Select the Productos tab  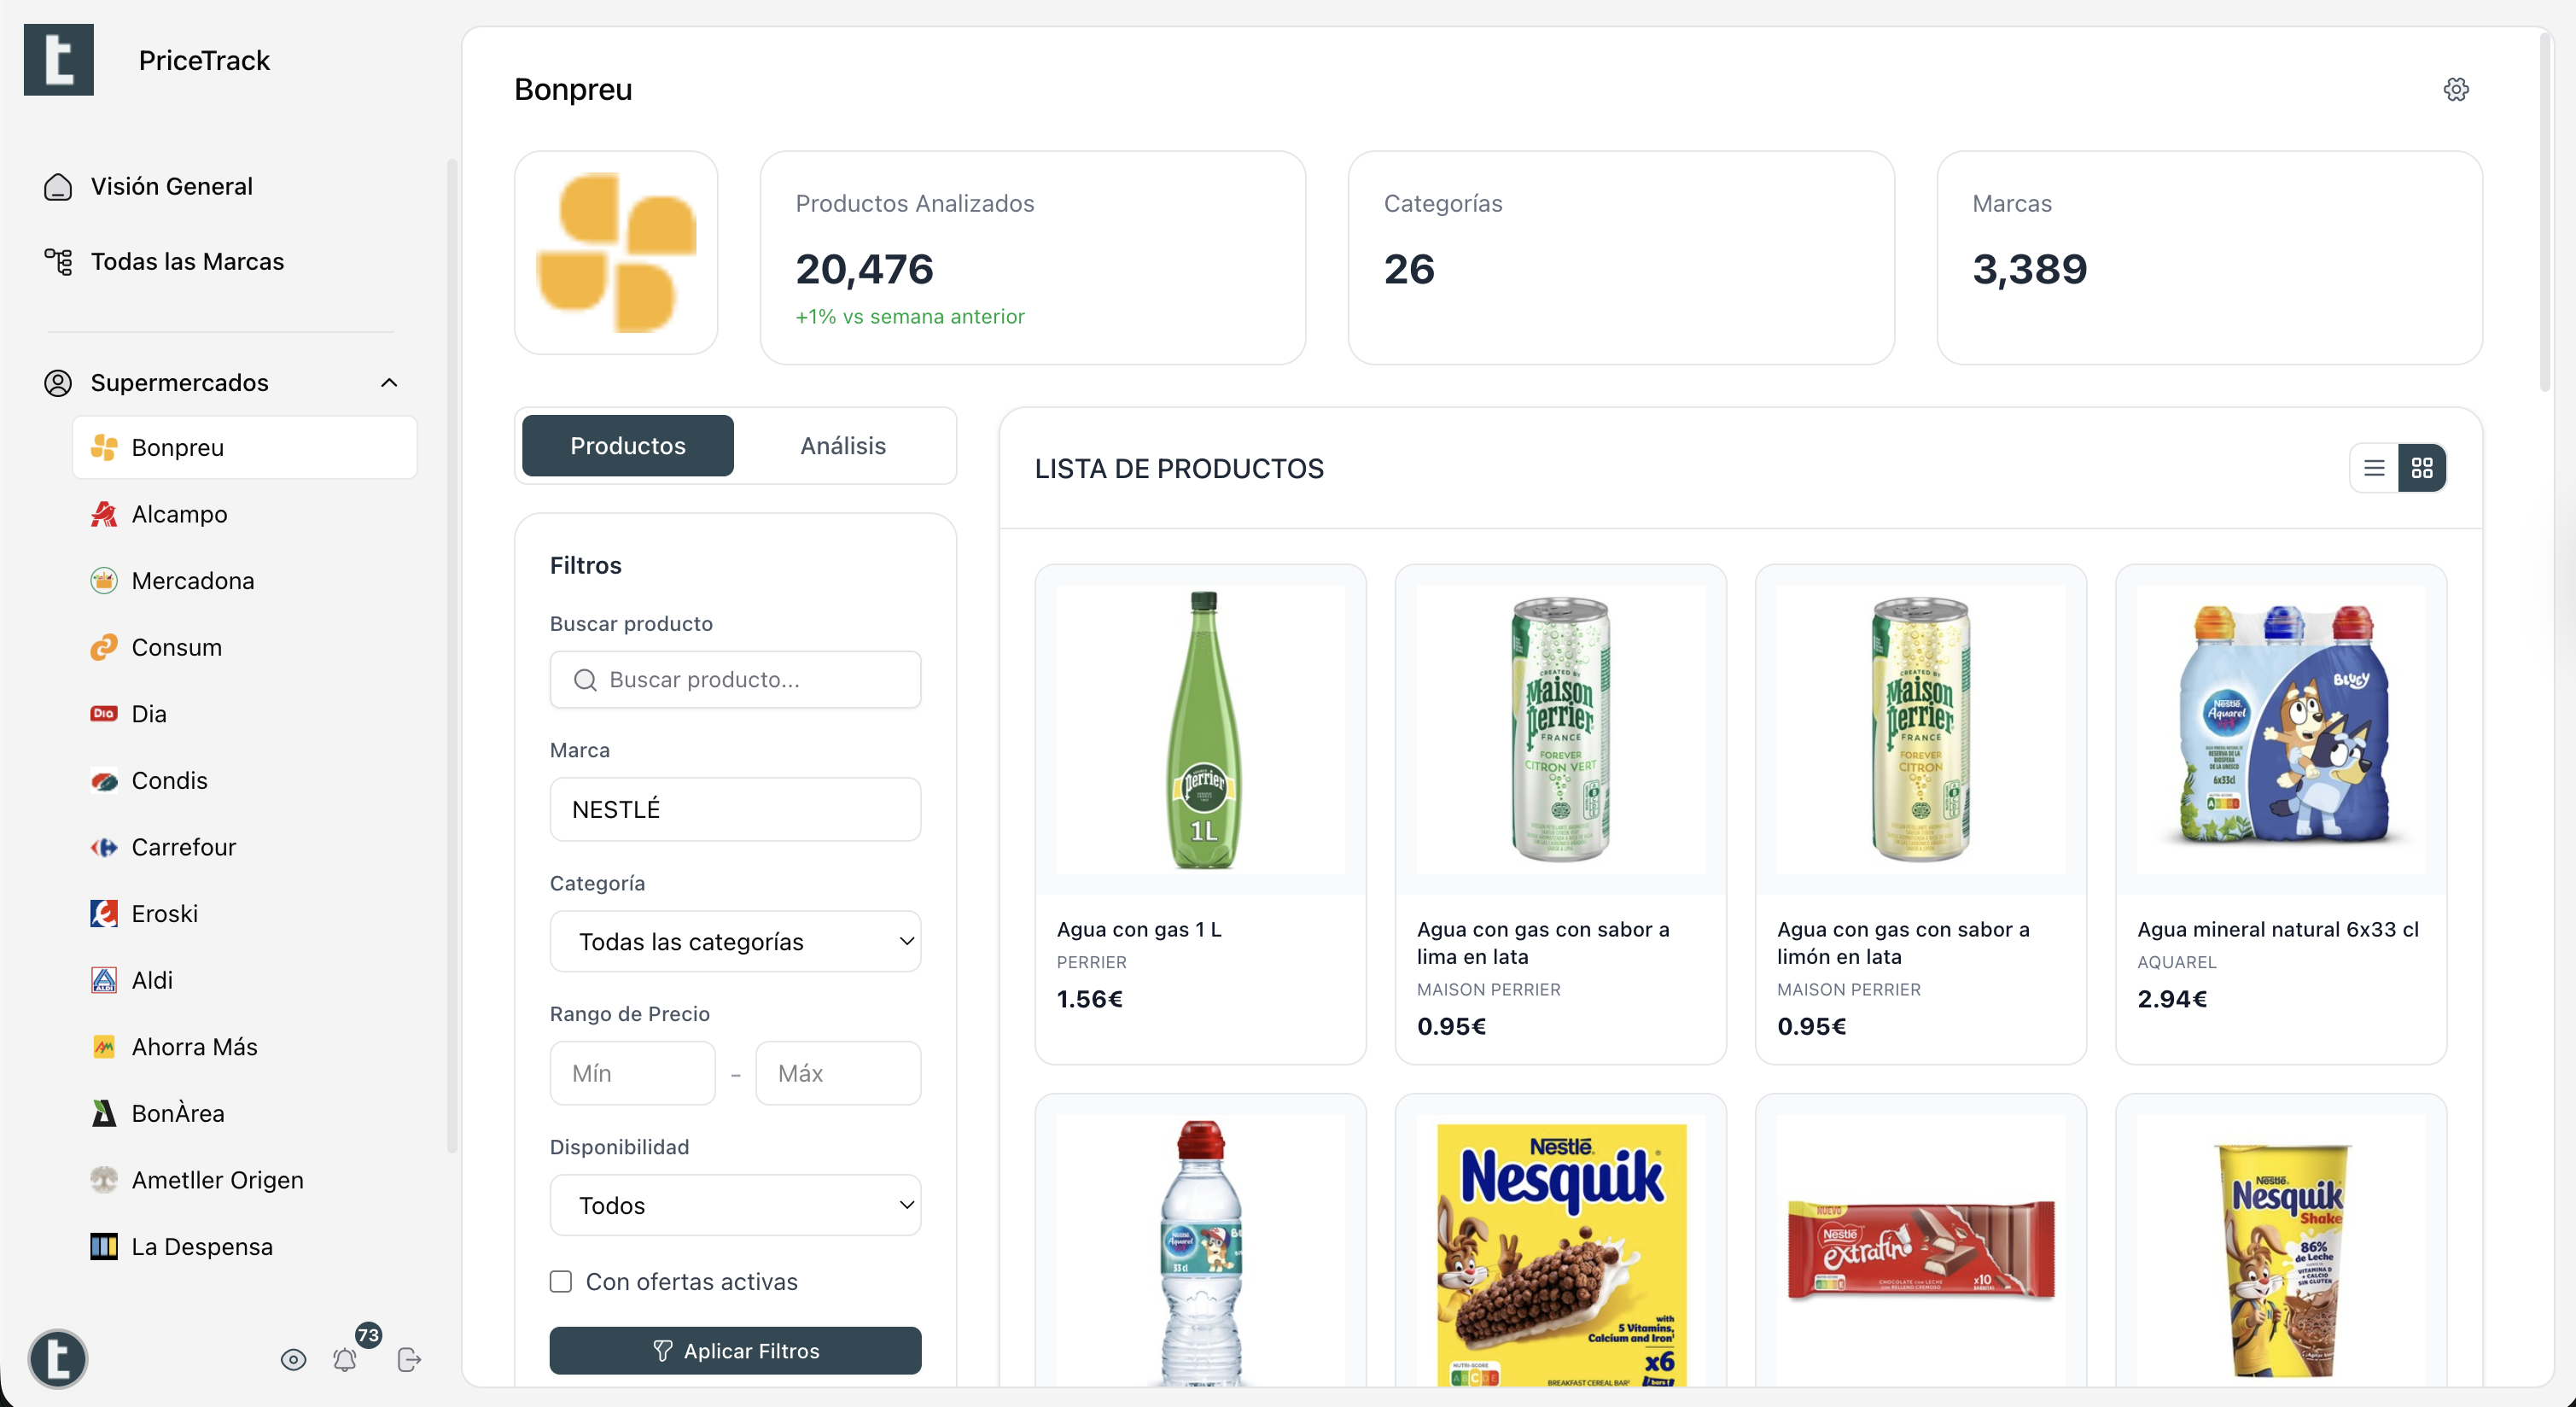[627, 446]
